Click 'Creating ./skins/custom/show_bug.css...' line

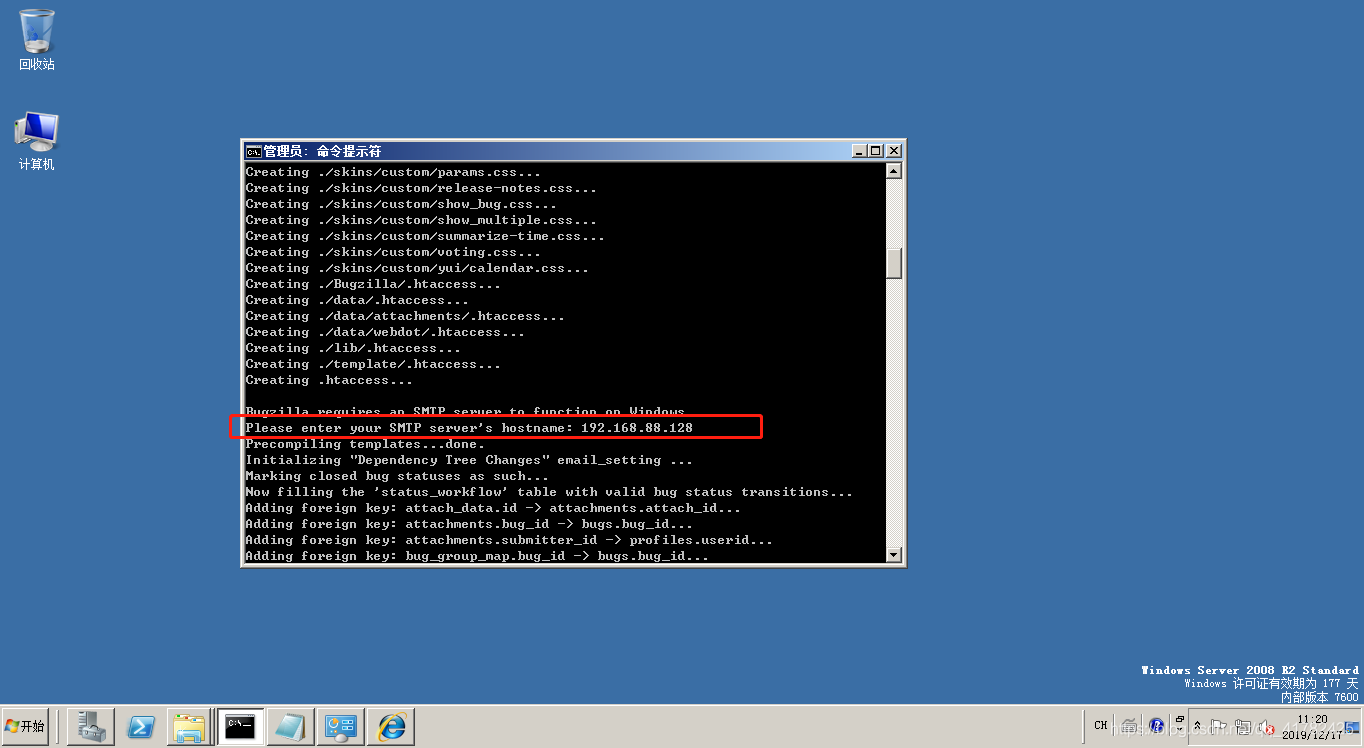401,204
